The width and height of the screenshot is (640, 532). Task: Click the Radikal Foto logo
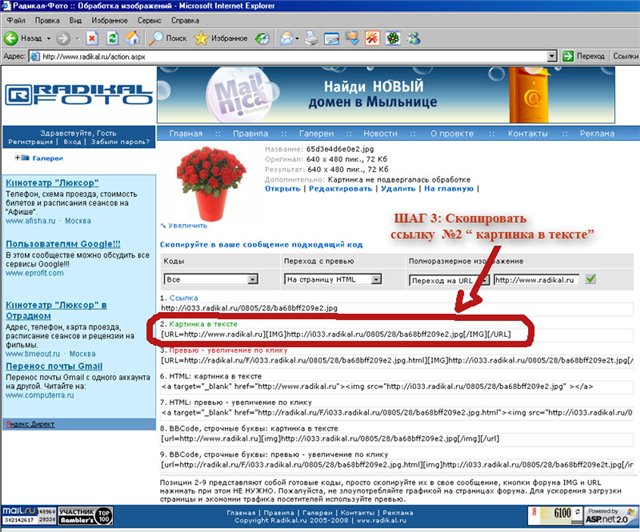[60, 96]
